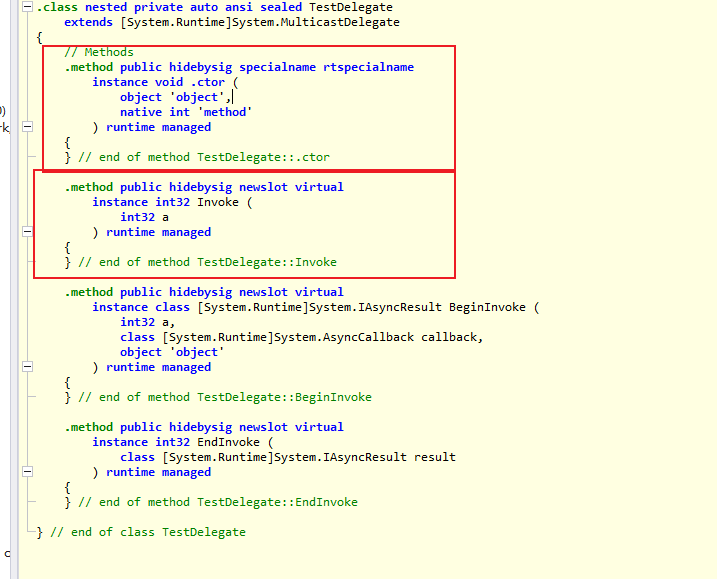Viewport: 717px width, 579px height.
Task: Click the '// Methods' comment
Action: (99, 52)
